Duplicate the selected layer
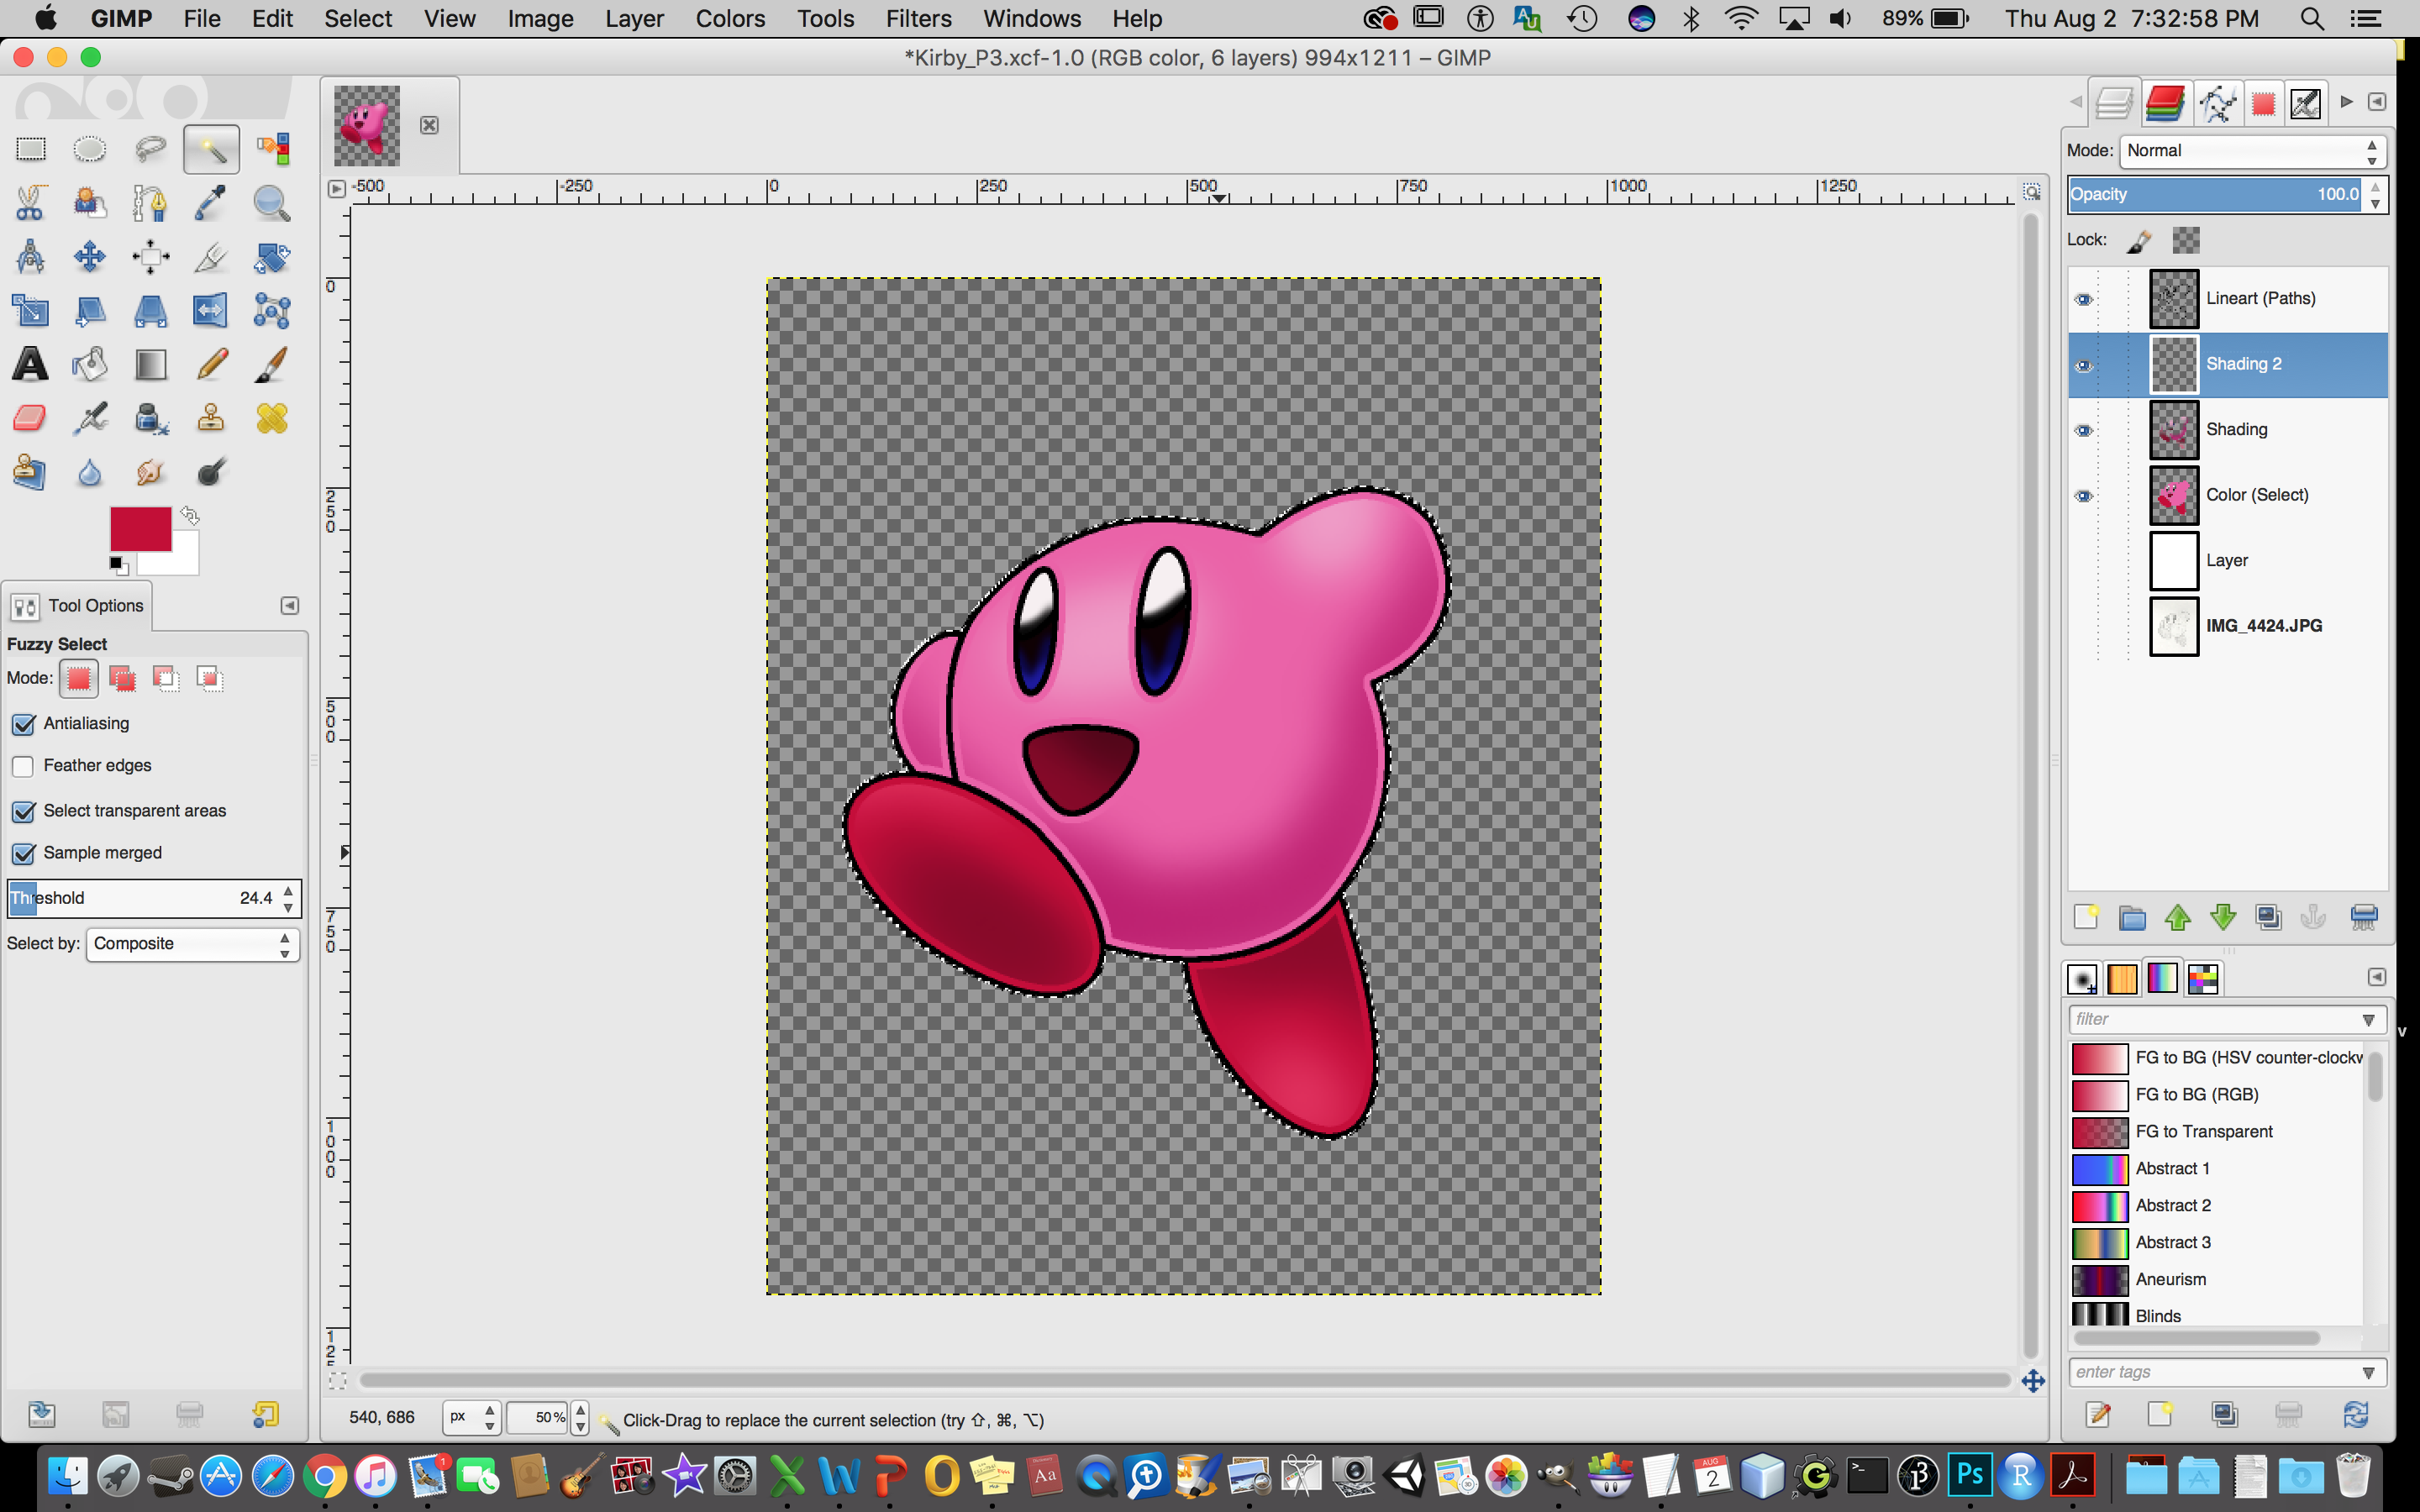This screenshot has width=2420, height=1512. click(x=2268, y=917)
